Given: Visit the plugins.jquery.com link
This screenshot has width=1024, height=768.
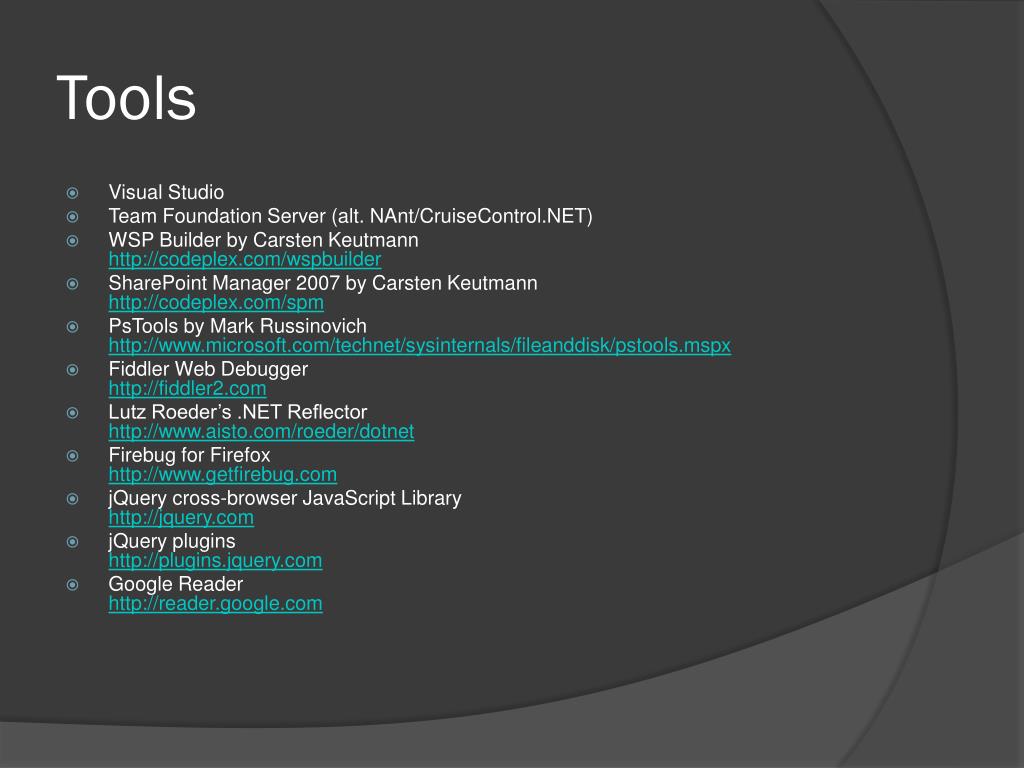Looking at the screenshot, I should pyautogui.click(x=216, y=561).
